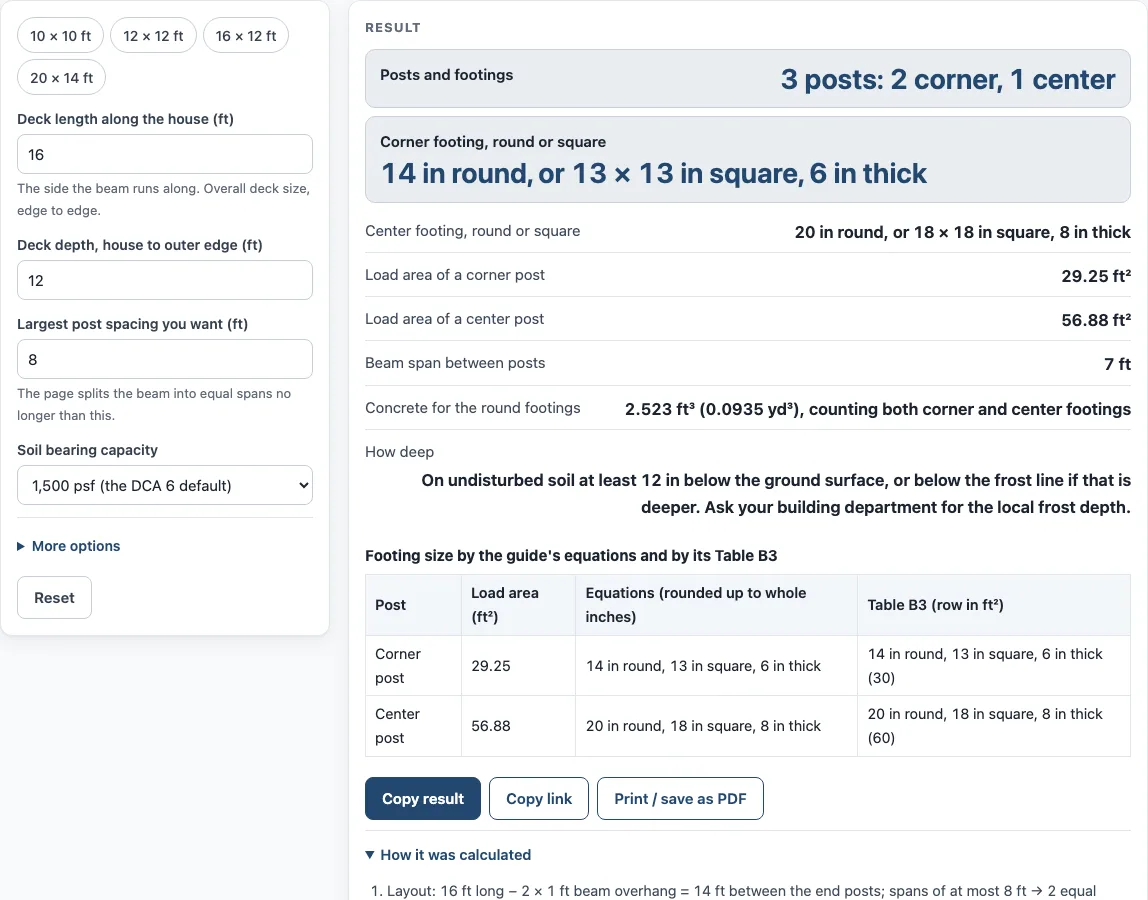Screen dimensions: 1148x900
Task: Choose the 16 × 12 ft preset
Action: point(246,36)
